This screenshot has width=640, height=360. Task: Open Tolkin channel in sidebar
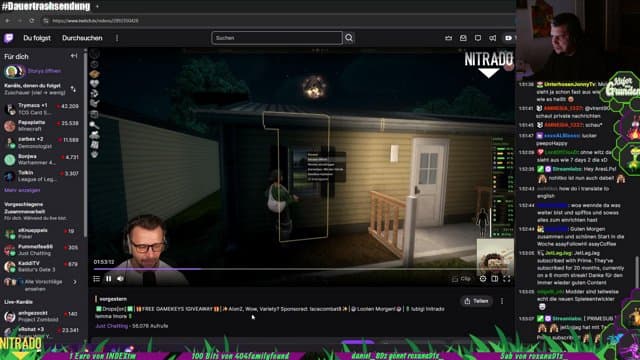pyautogui.click(x=42, y=176)
